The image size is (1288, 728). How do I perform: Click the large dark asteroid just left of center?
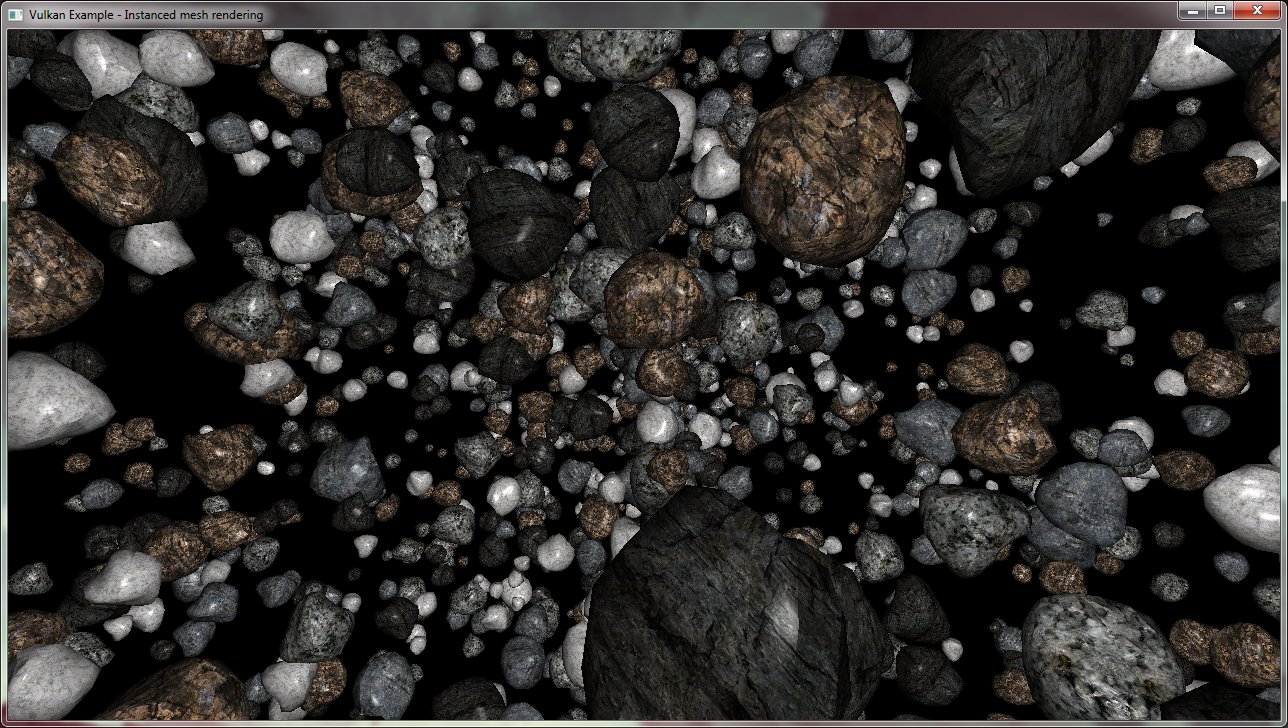click(518, 225)
